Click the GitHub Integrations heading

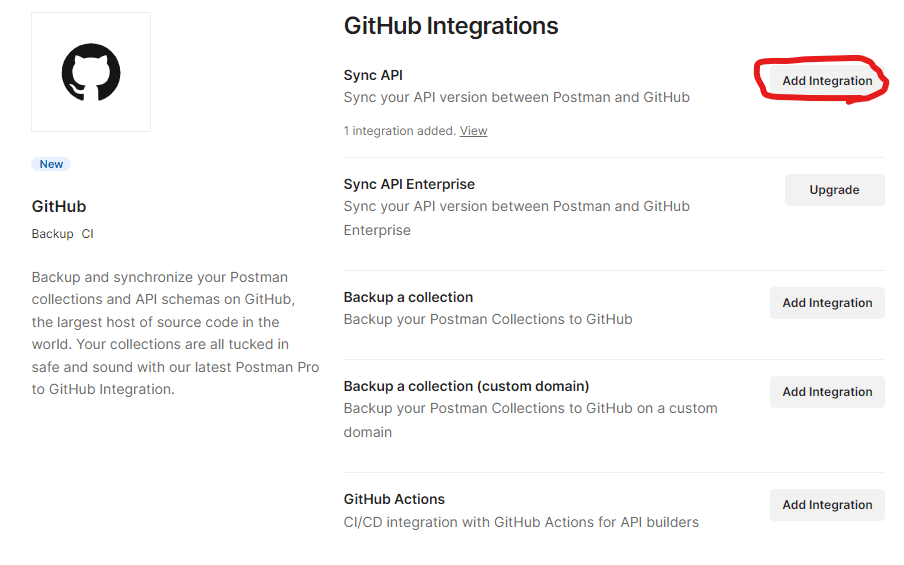(x=451, y=26)
